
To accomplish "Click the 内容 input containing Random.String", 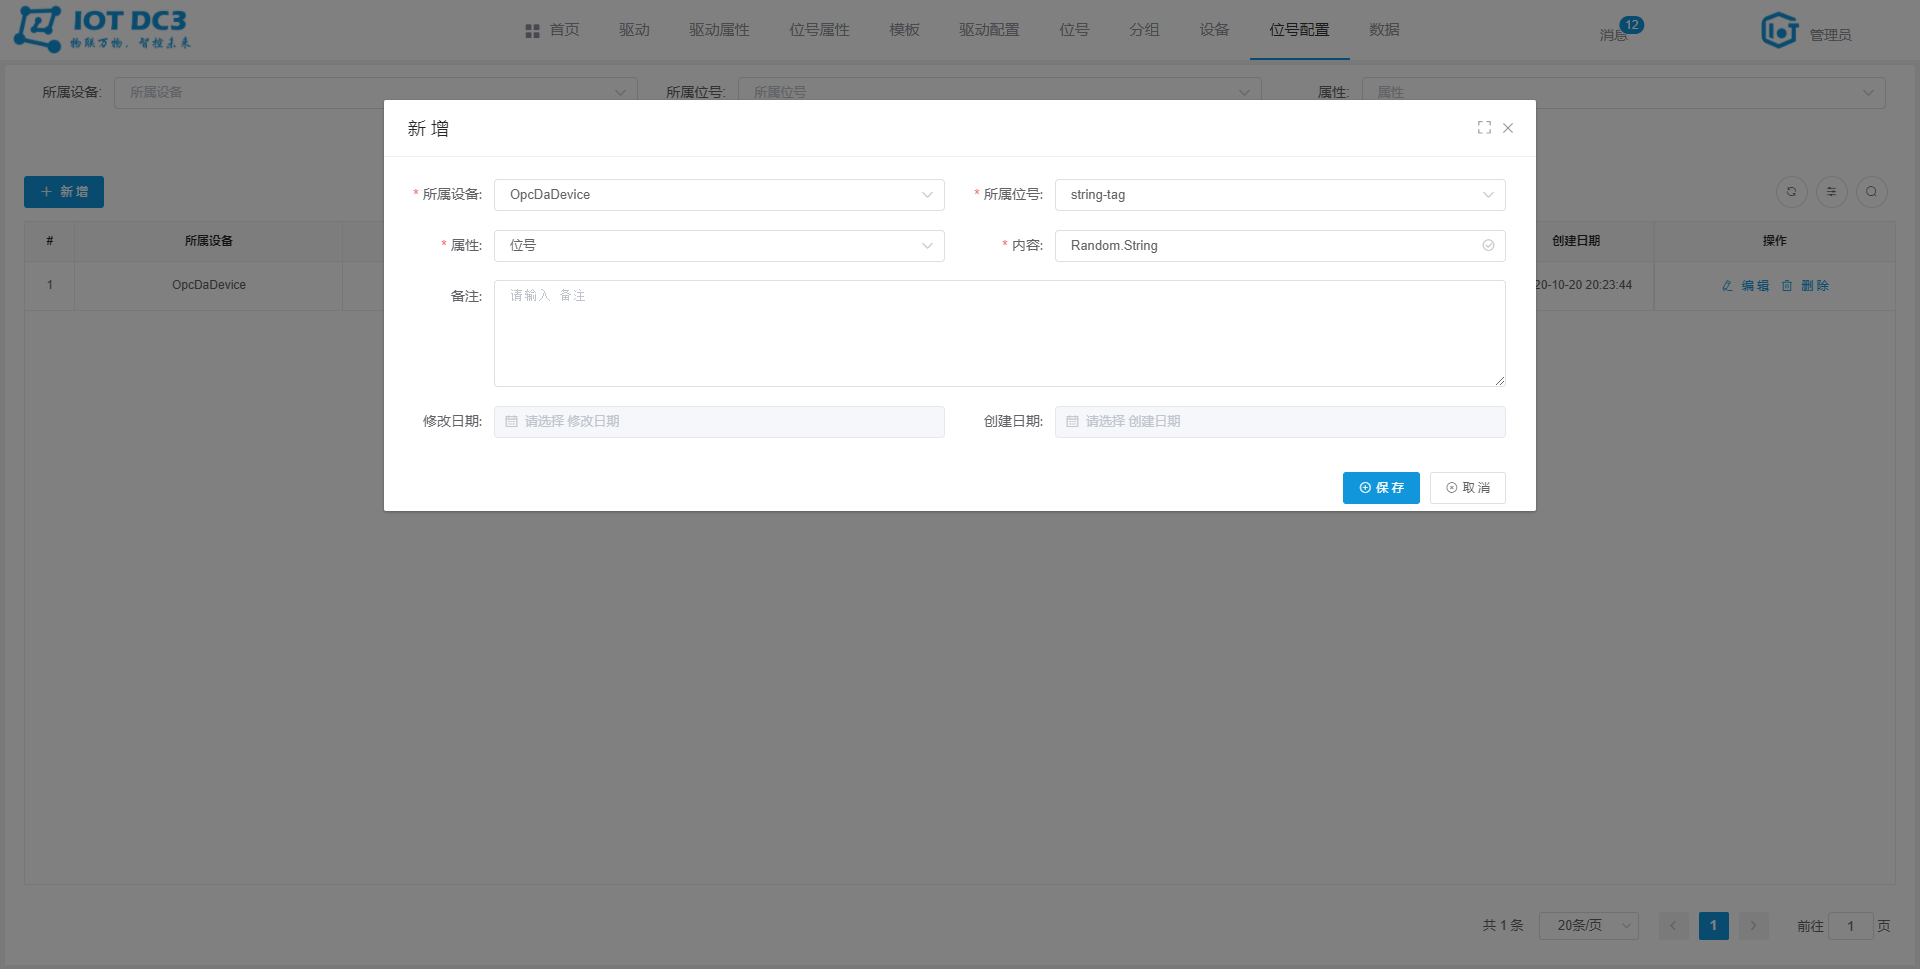I will pos(1265,246).
